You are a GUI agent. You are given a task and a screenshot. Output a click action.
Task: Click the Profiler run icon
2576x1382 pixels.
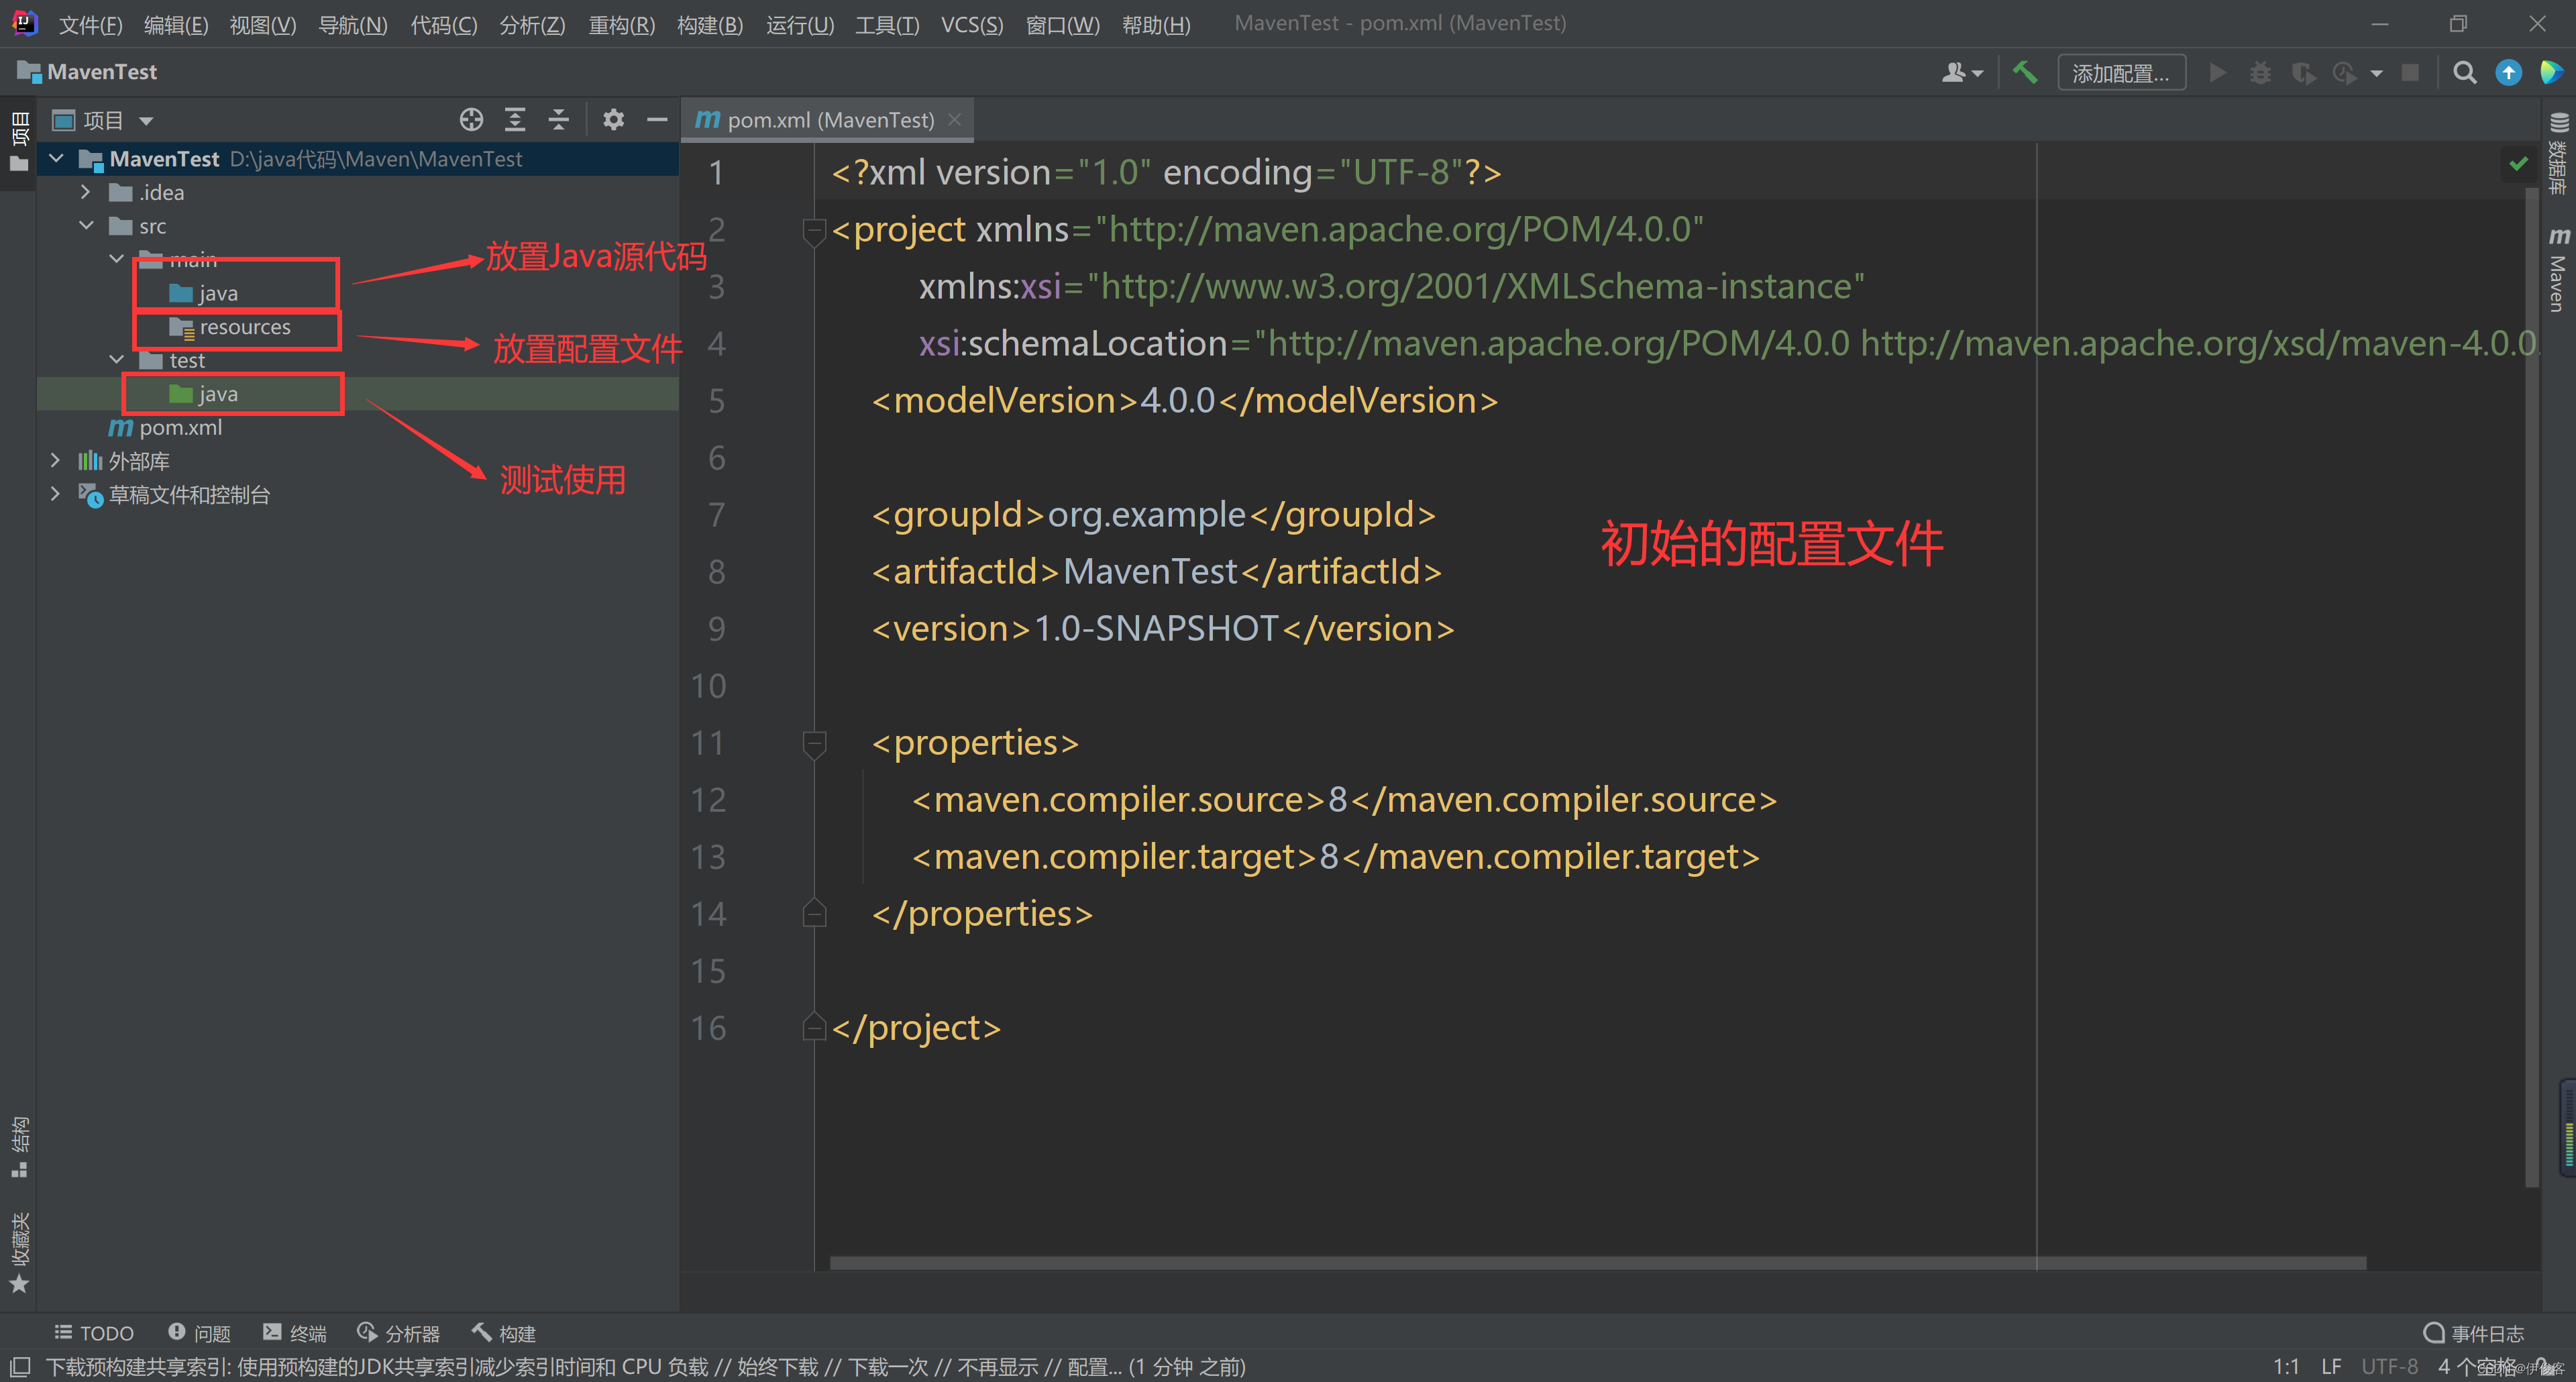coord(2345,73)
